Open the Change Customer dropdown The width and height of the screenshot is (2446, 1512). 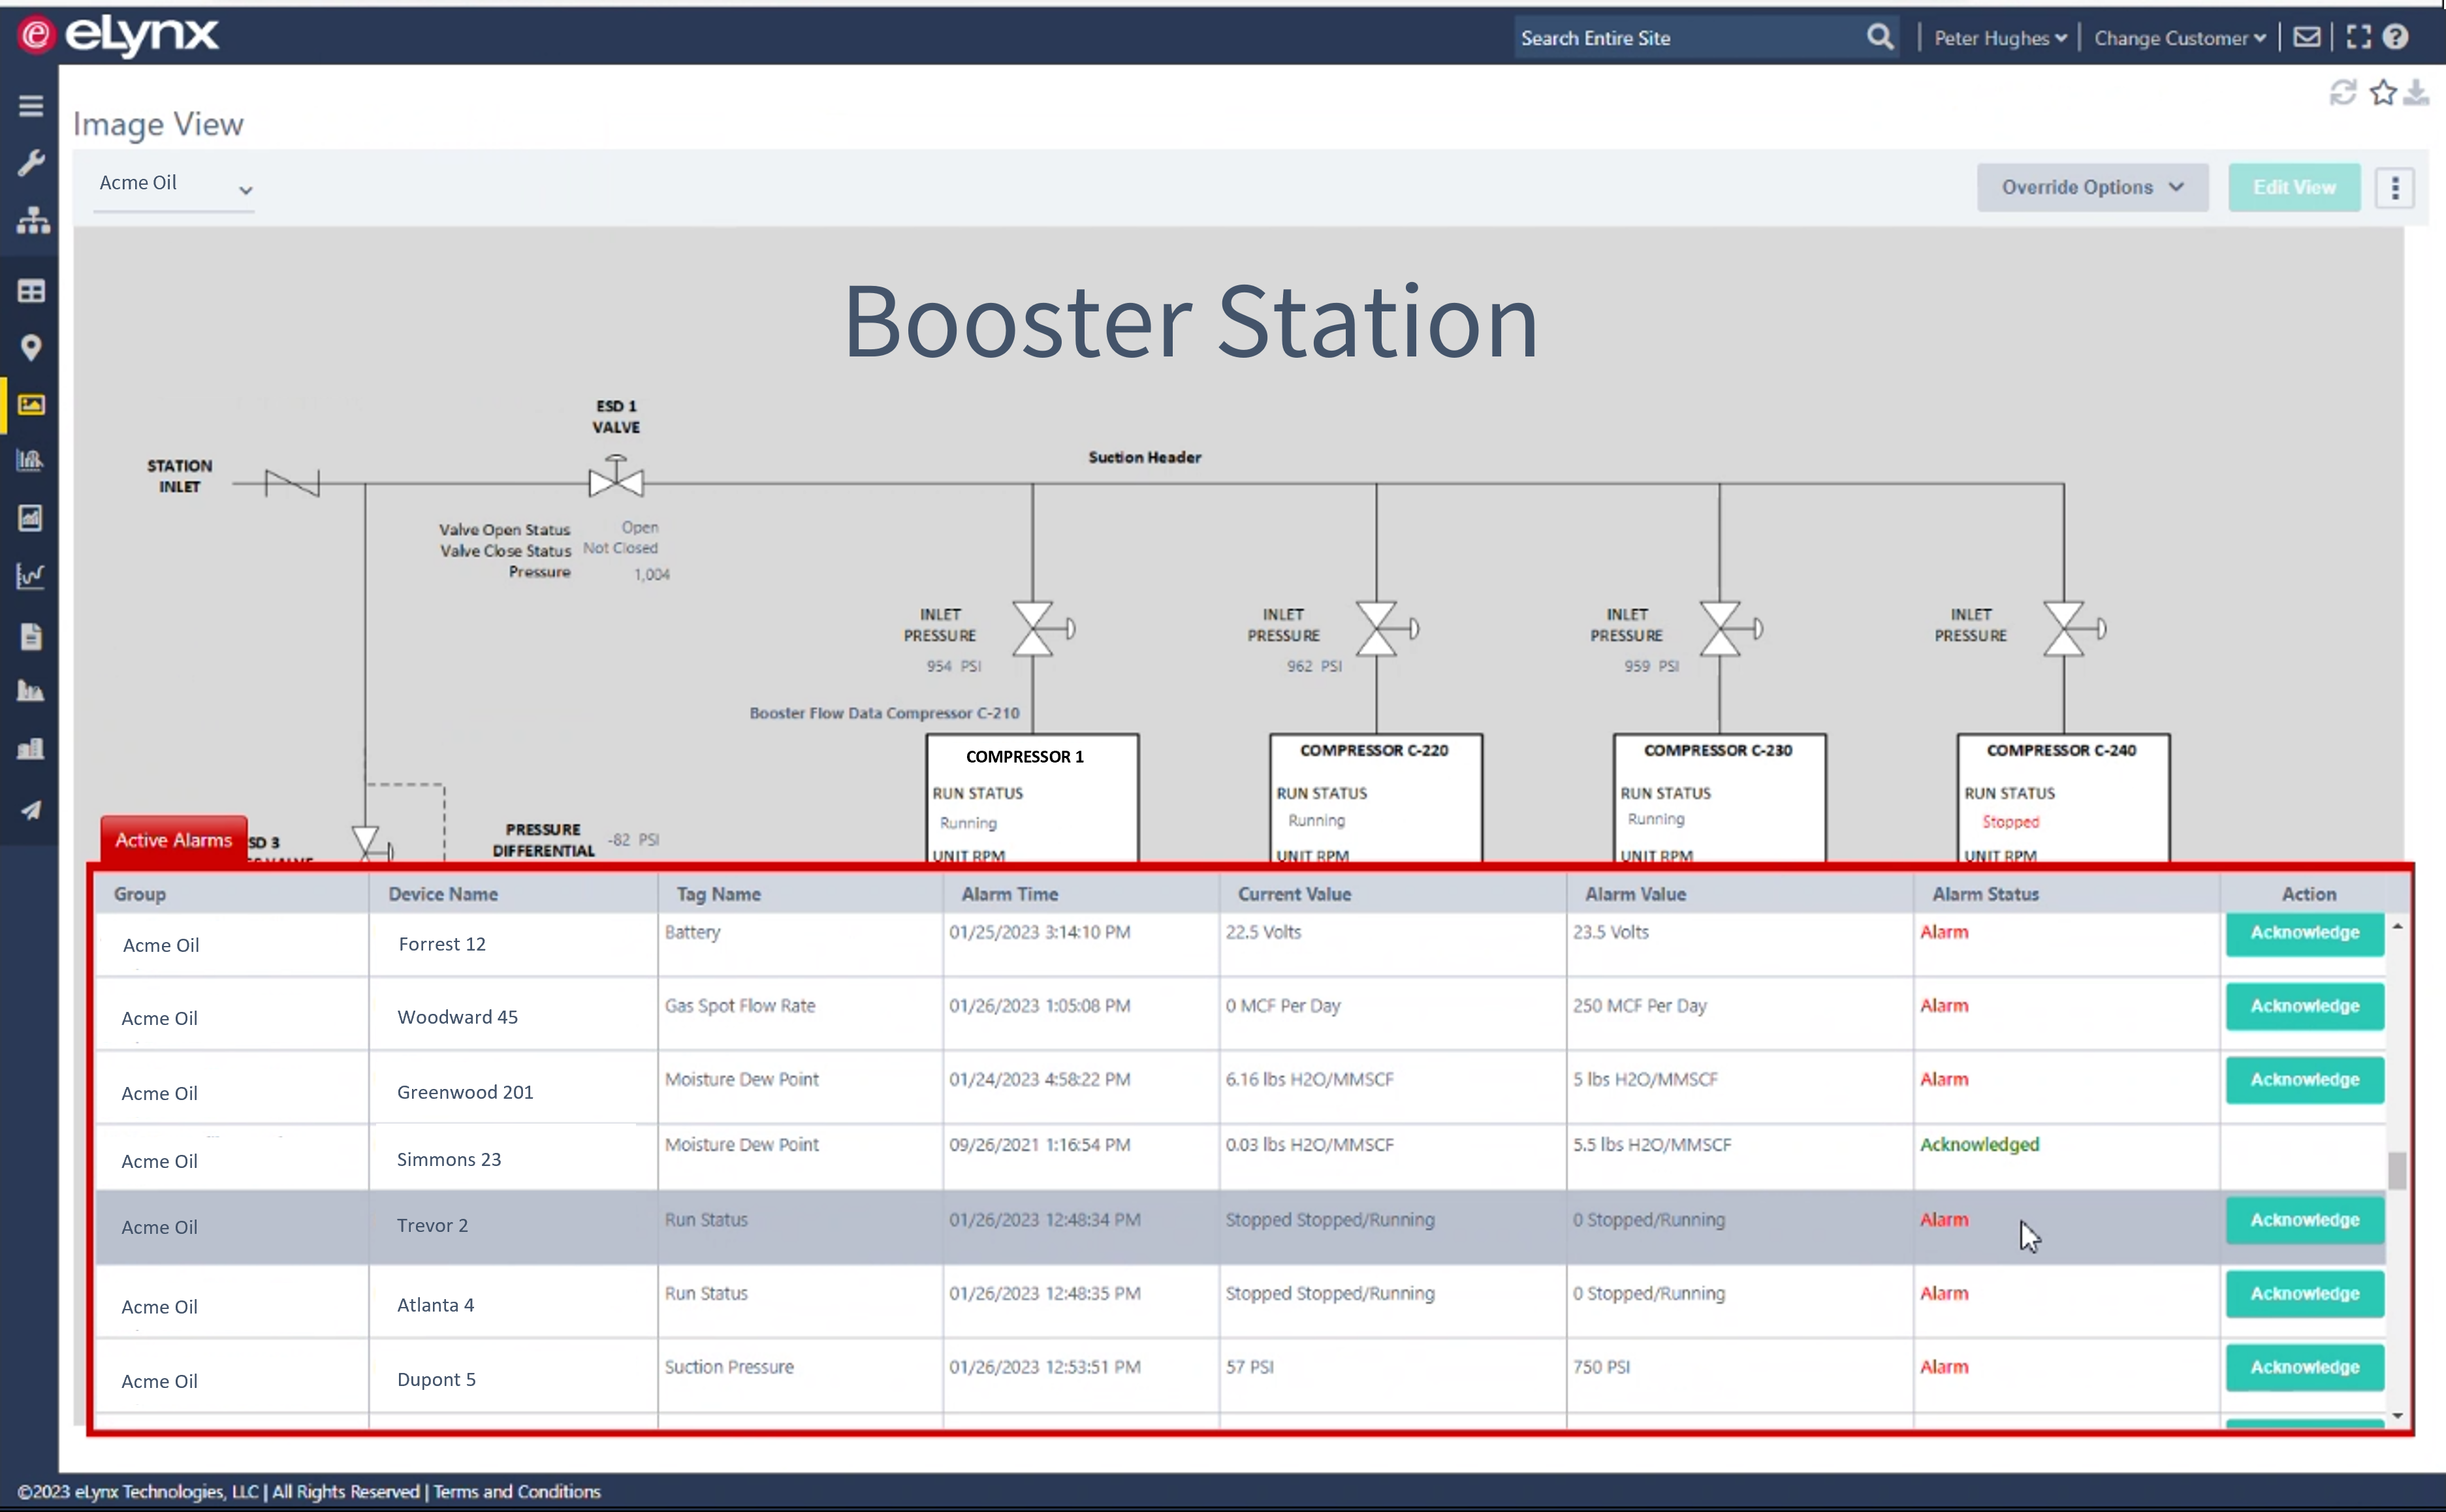tap(2179, 38)
